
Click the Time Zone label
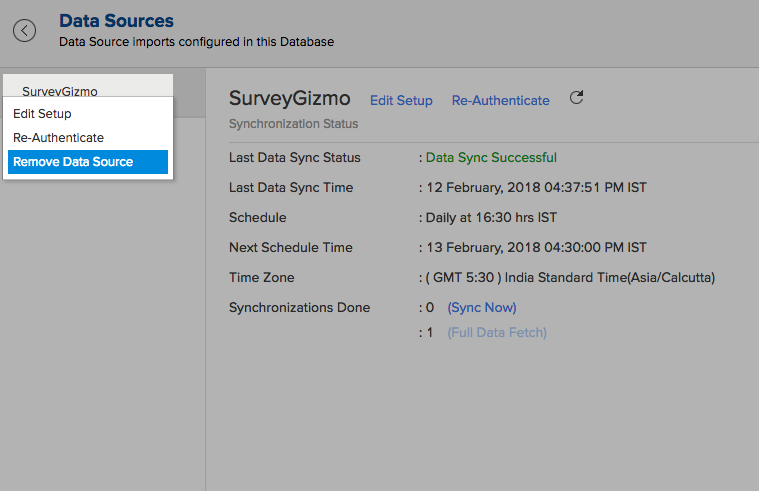pos(261,277)
